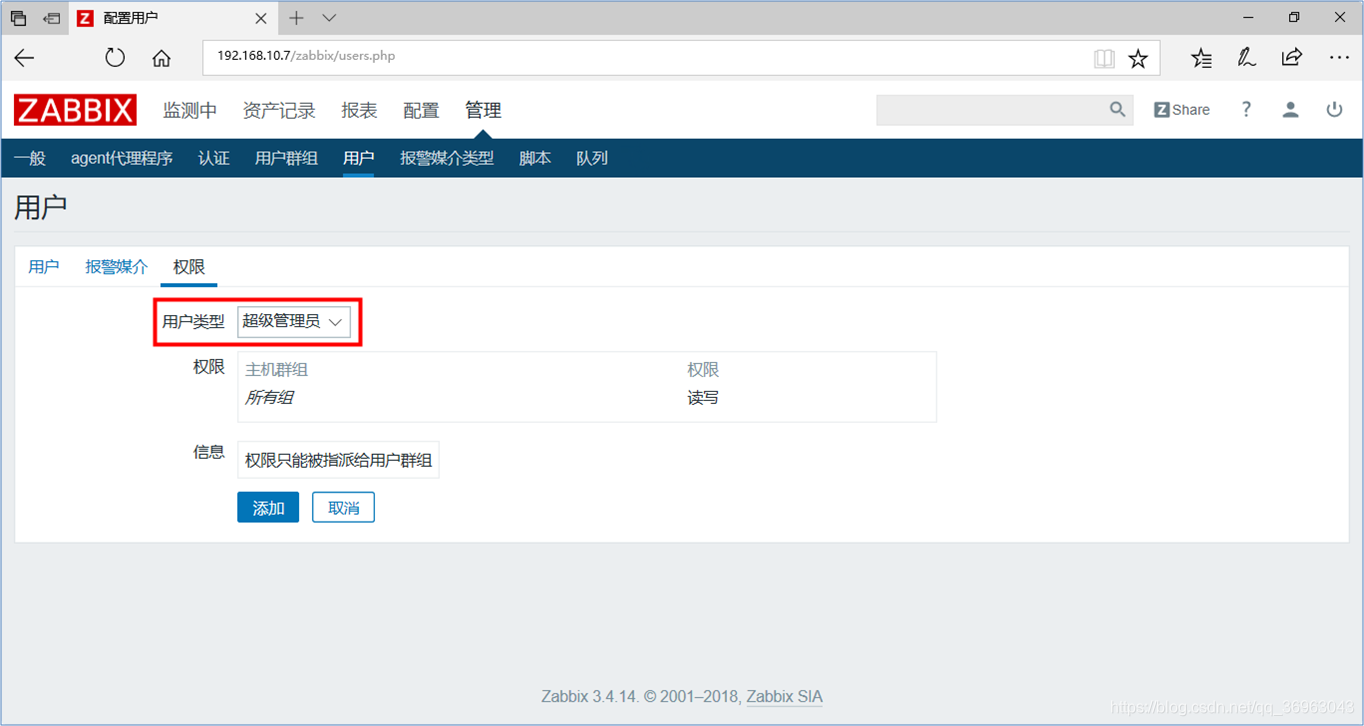Open a new tab with plus icon

point(296,18)
